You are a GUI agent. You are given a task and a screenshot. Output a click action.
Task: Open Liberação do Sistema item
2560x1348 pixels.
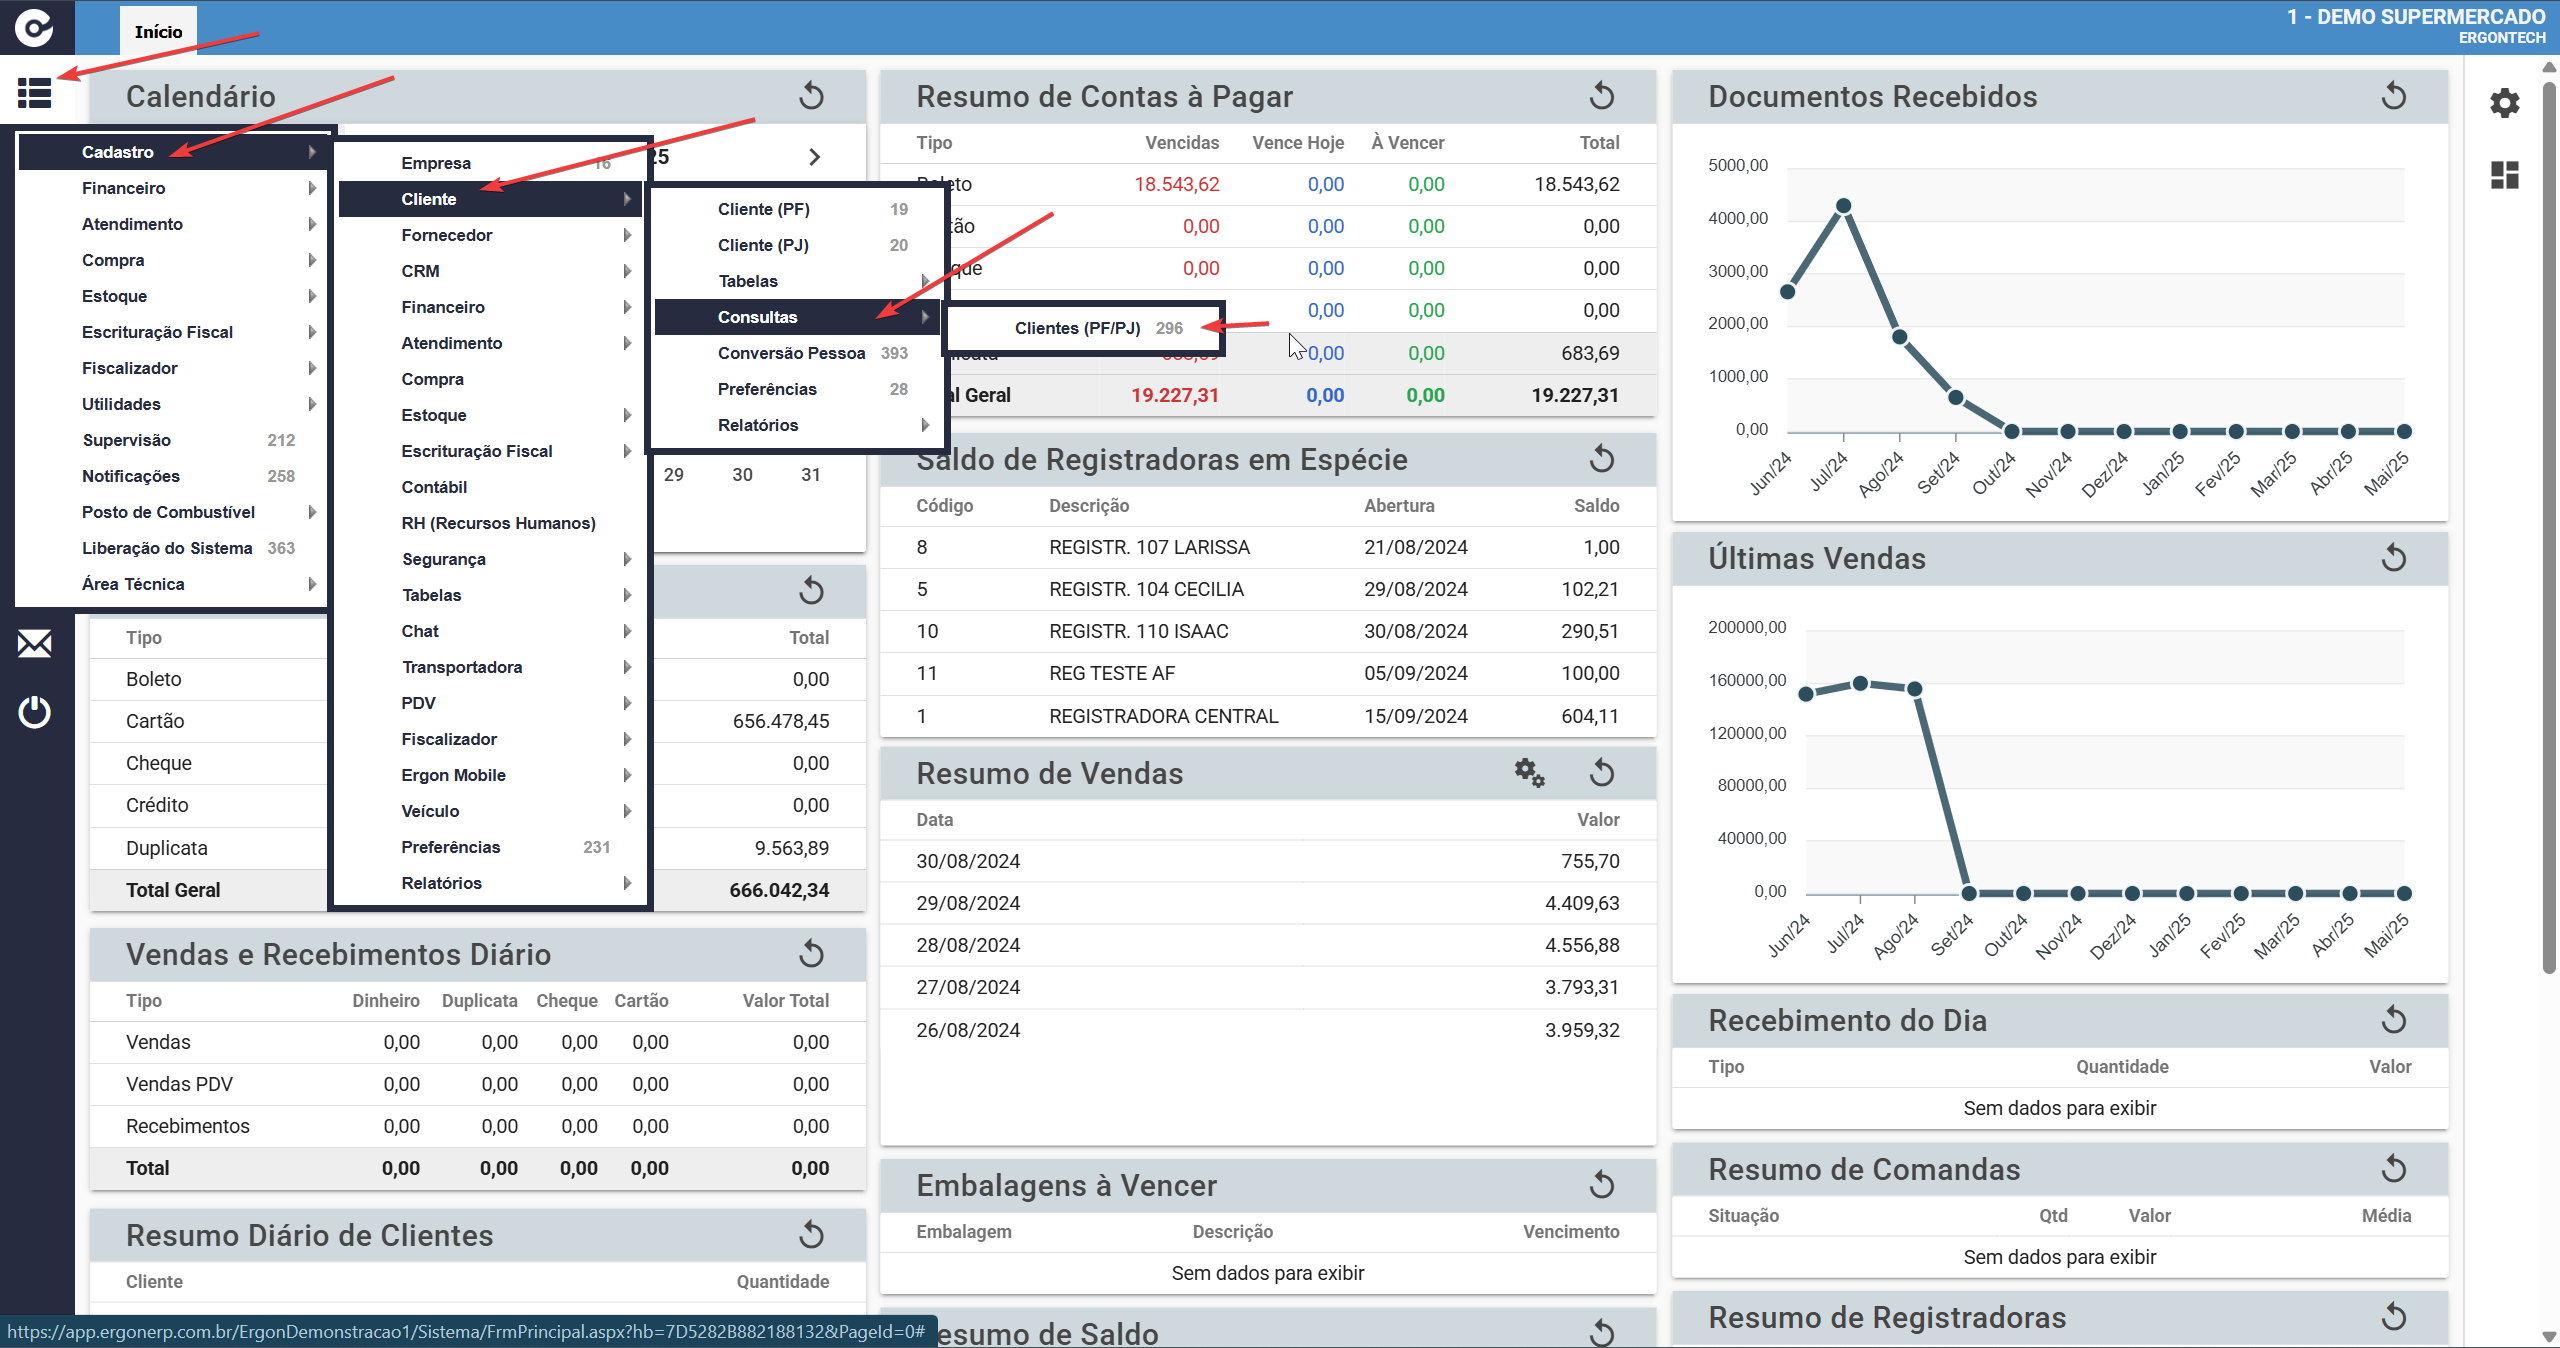173,548
